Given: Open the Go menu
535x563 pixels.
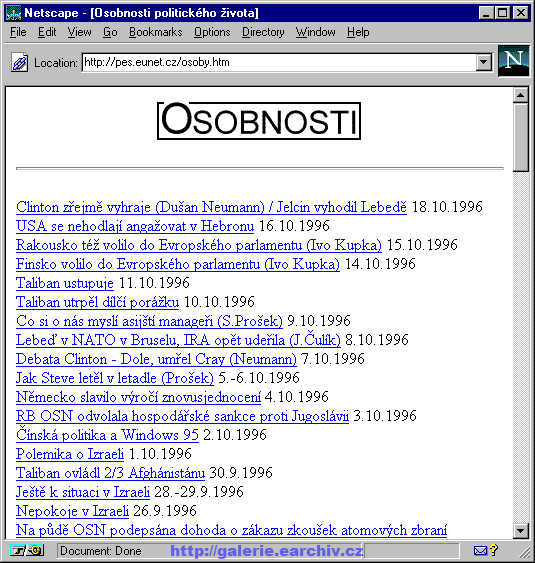Looking at the screenshot, I should [110, 32].
